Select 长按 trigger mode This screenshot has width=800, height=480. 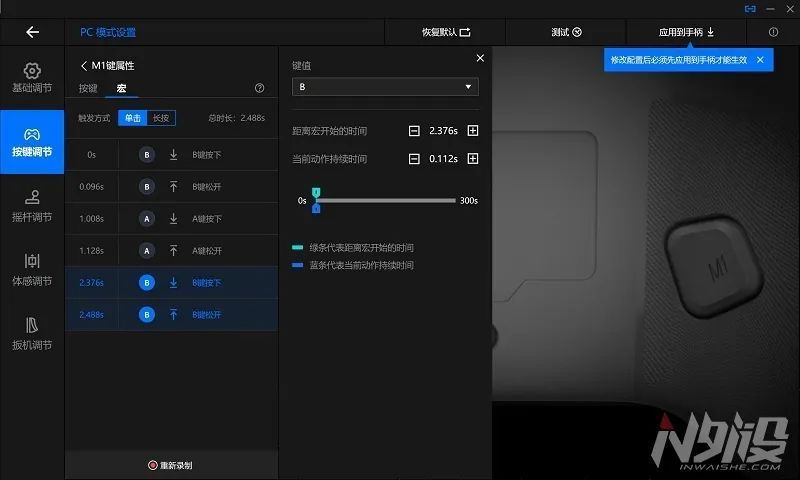point(161,118)
